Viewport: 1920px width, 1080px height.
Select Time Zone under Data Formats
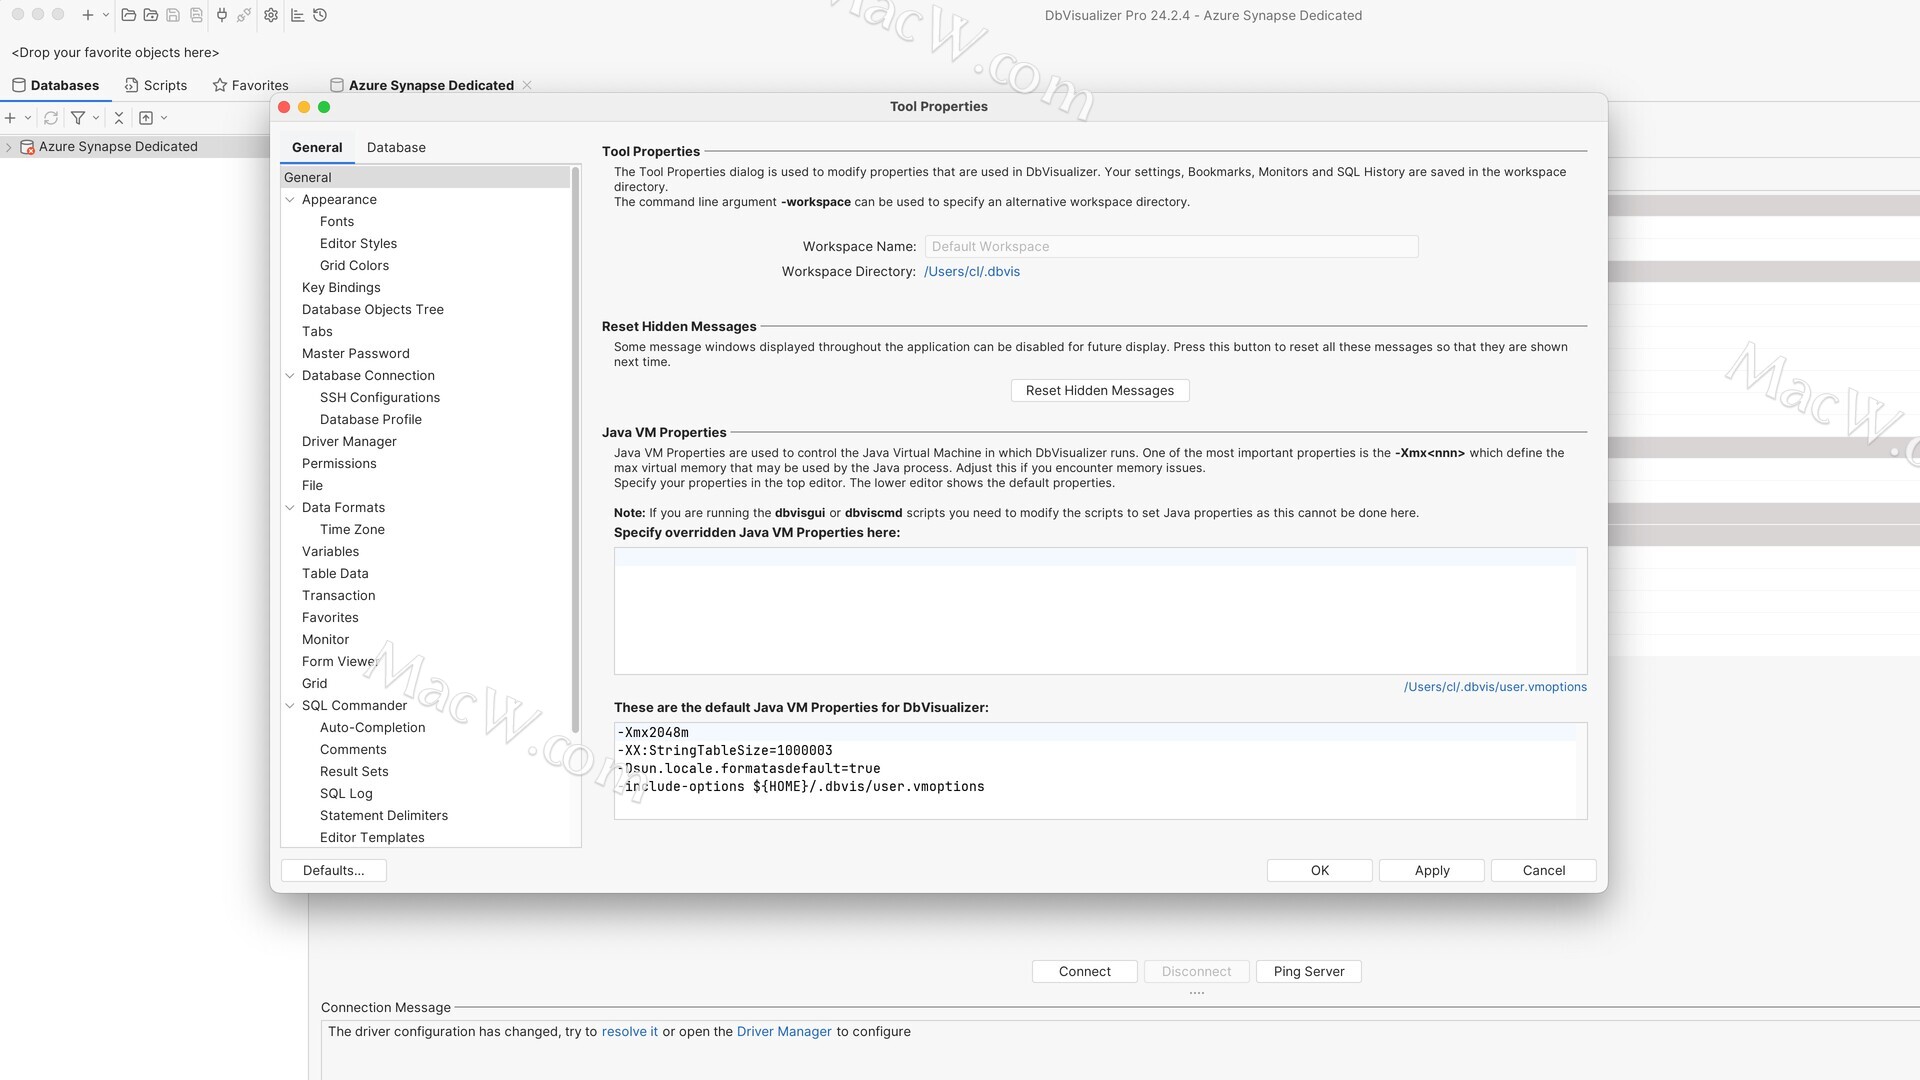352,530
